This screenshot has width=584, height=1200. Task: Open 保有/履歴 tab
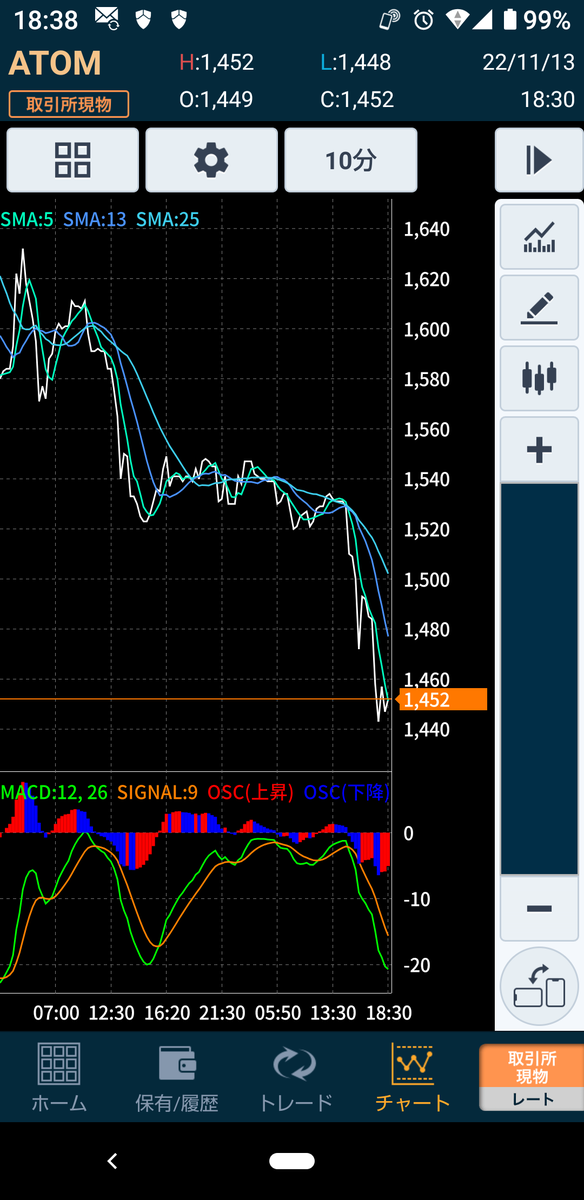pyautogui.click(x=176, y=1078)
